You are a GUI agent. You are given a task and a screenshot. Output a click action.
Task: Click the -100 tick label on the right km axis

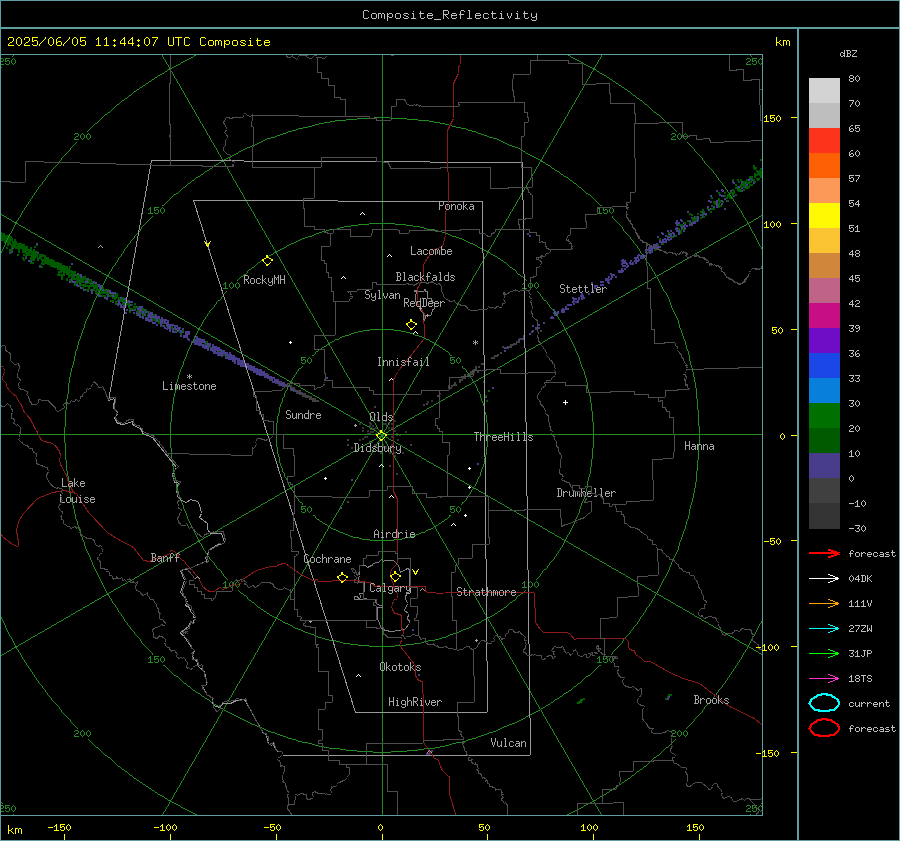pyautogui.click(x=767, y=647)
